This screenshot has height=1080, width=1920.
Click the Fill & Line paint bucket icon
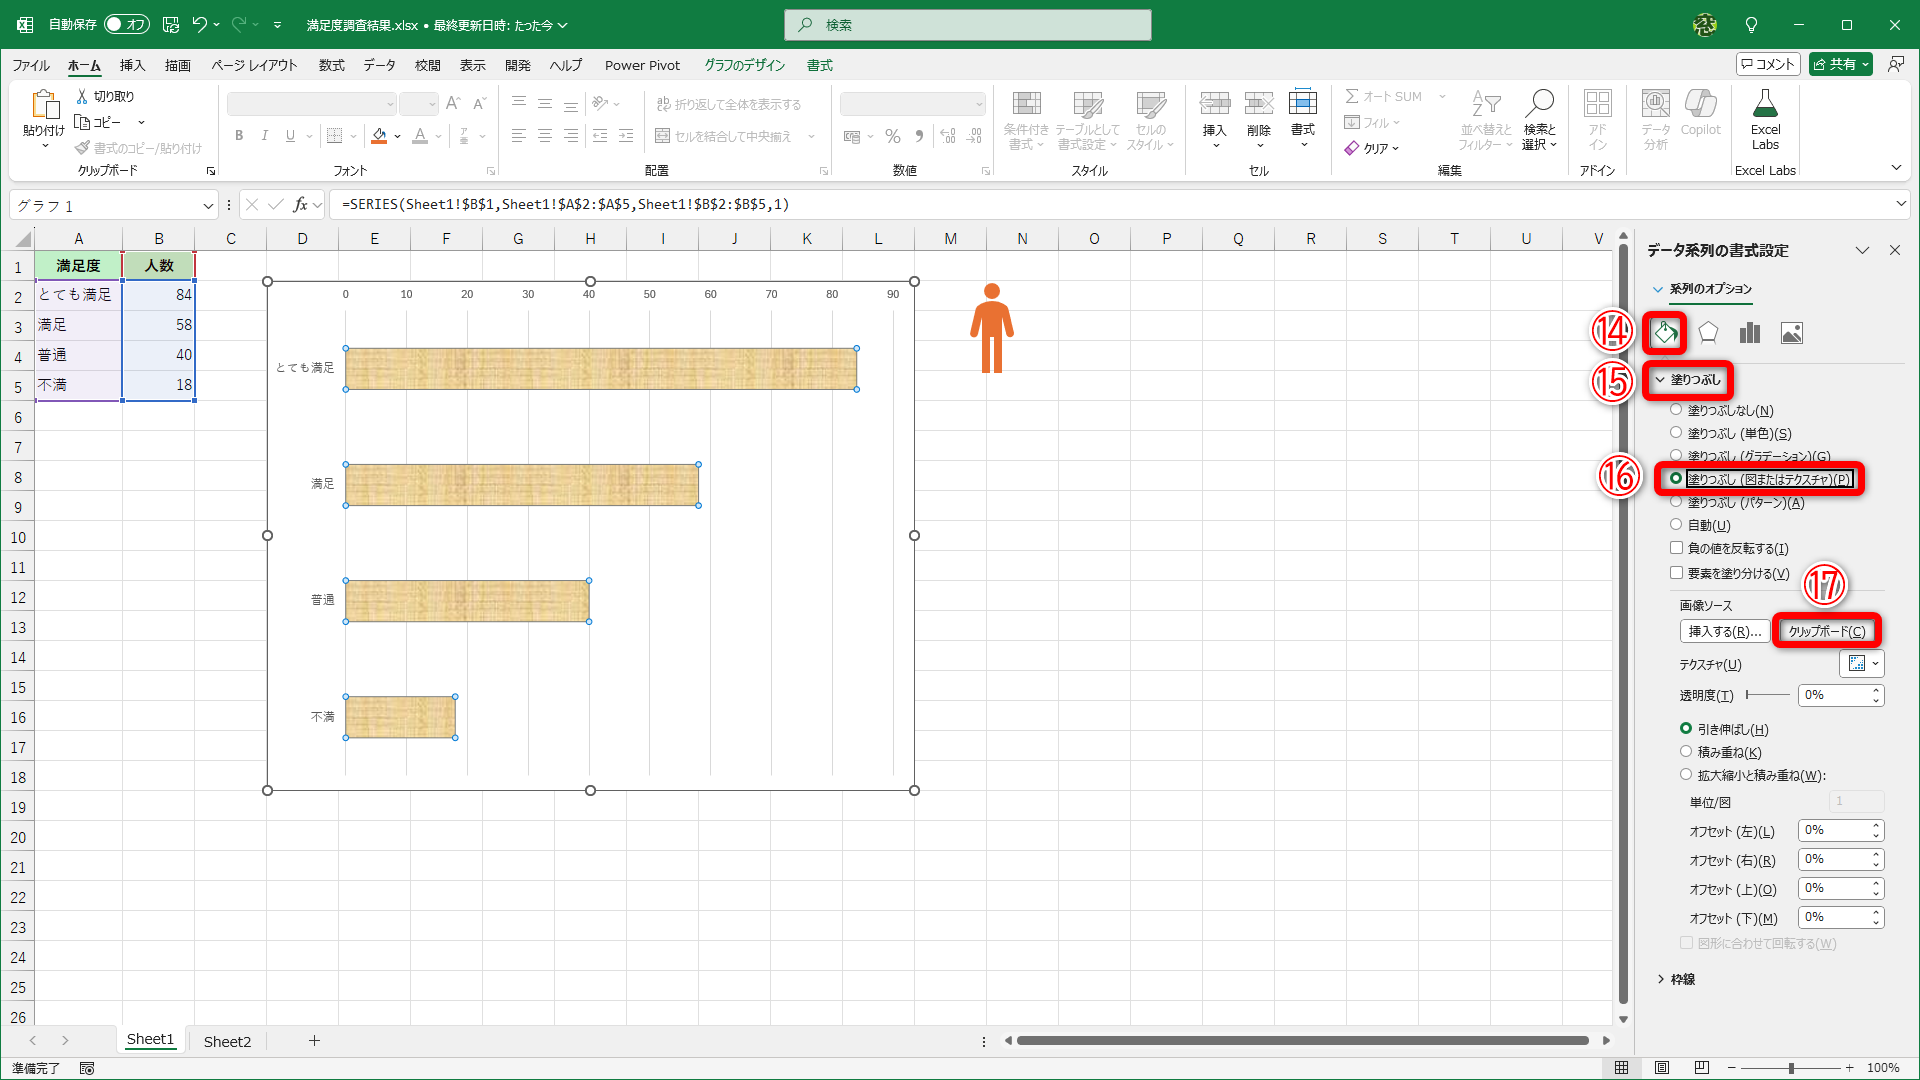[x=1665, y=333]
